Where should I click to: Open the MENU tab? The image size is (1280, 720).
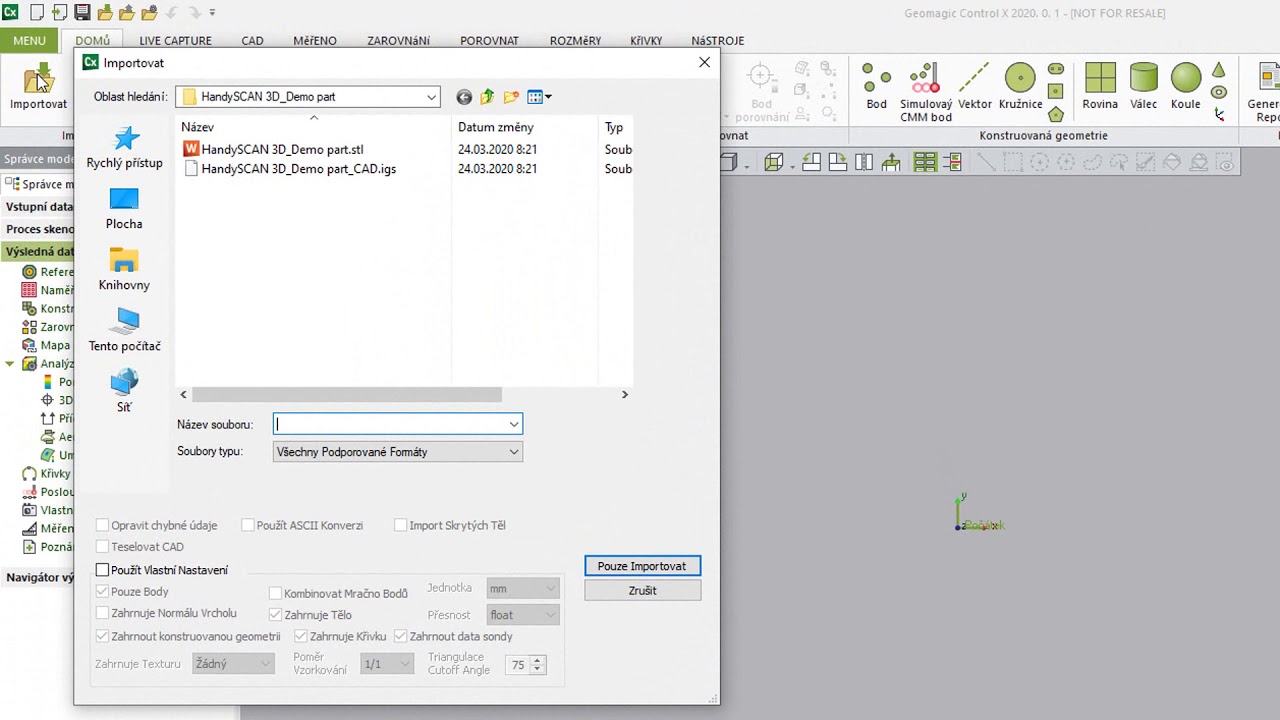29,41
